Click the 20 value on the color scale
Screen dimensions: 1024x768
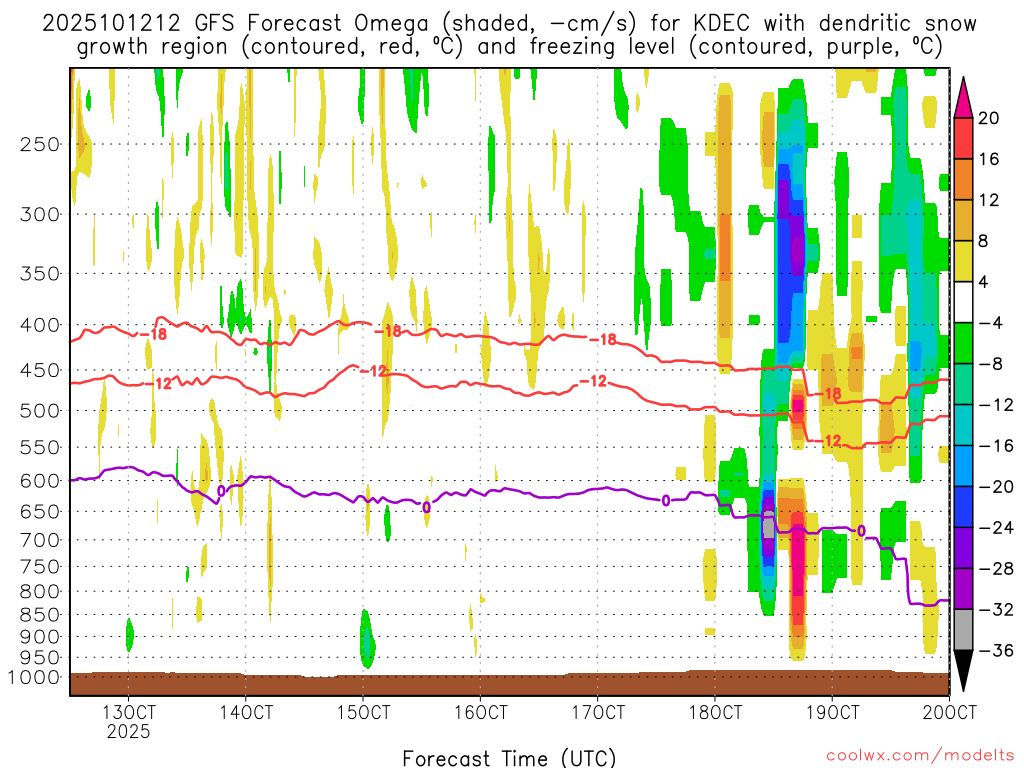pyautogui.click(x=989, y=118)
